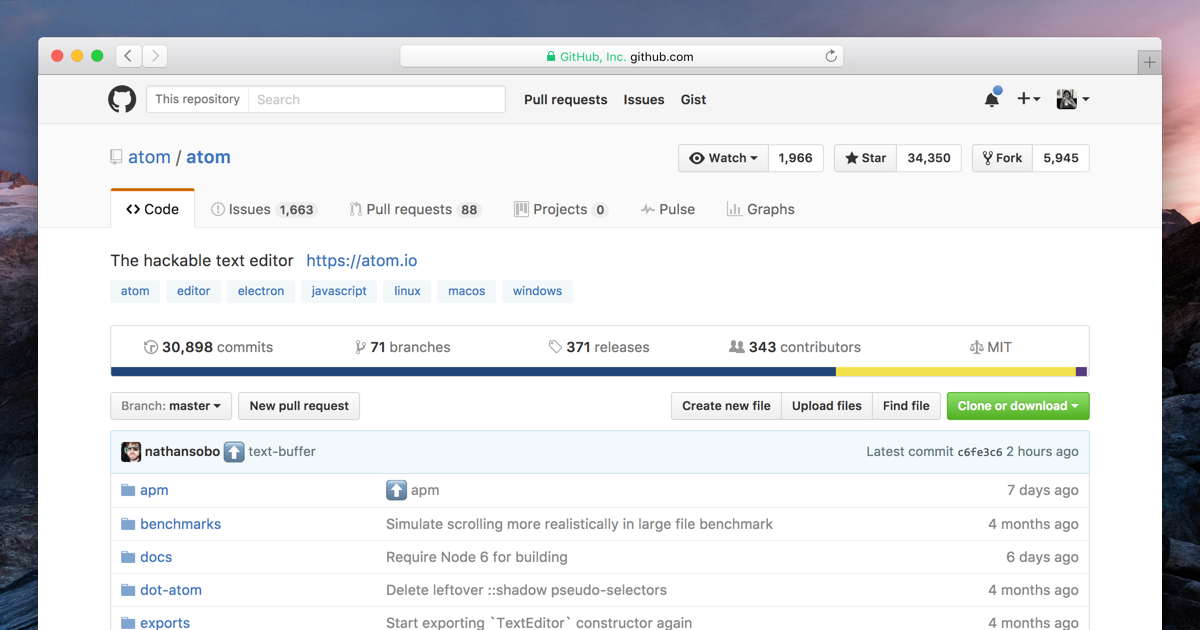Open the Pull requests 88 tab
Image resolution: width=1200 pixels, height=630 pixels.
pos(414,209)
